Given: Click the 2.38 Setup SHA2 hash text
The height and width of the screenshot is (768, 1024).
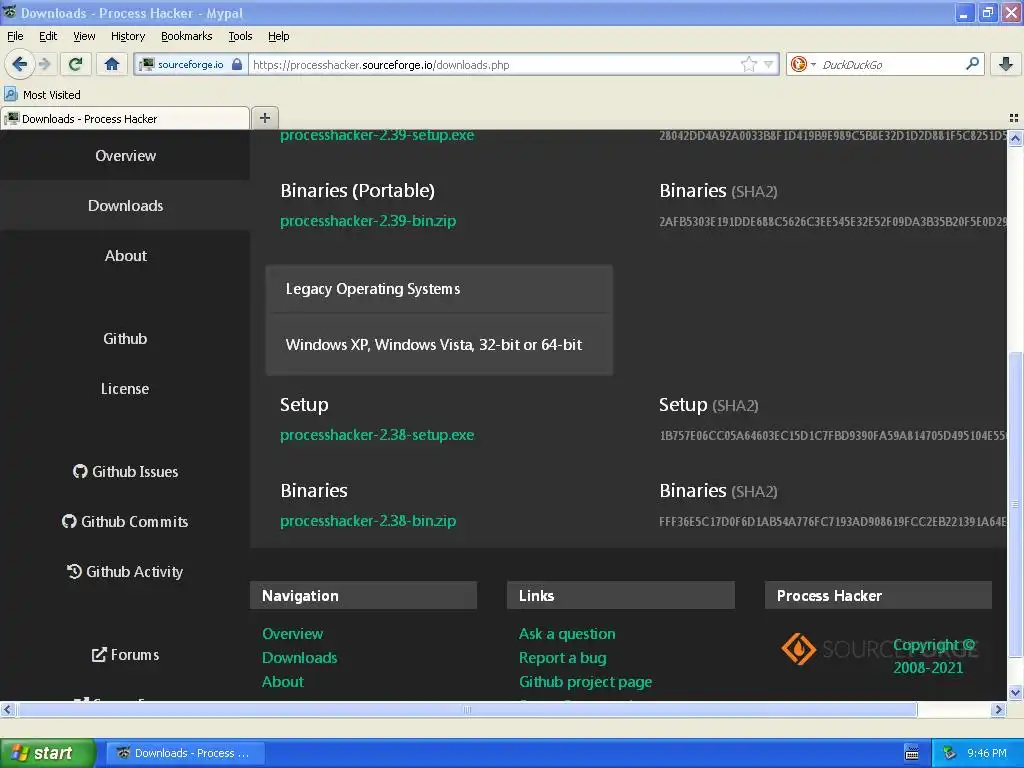Looking at the screenshot, I should click(833, 436).
